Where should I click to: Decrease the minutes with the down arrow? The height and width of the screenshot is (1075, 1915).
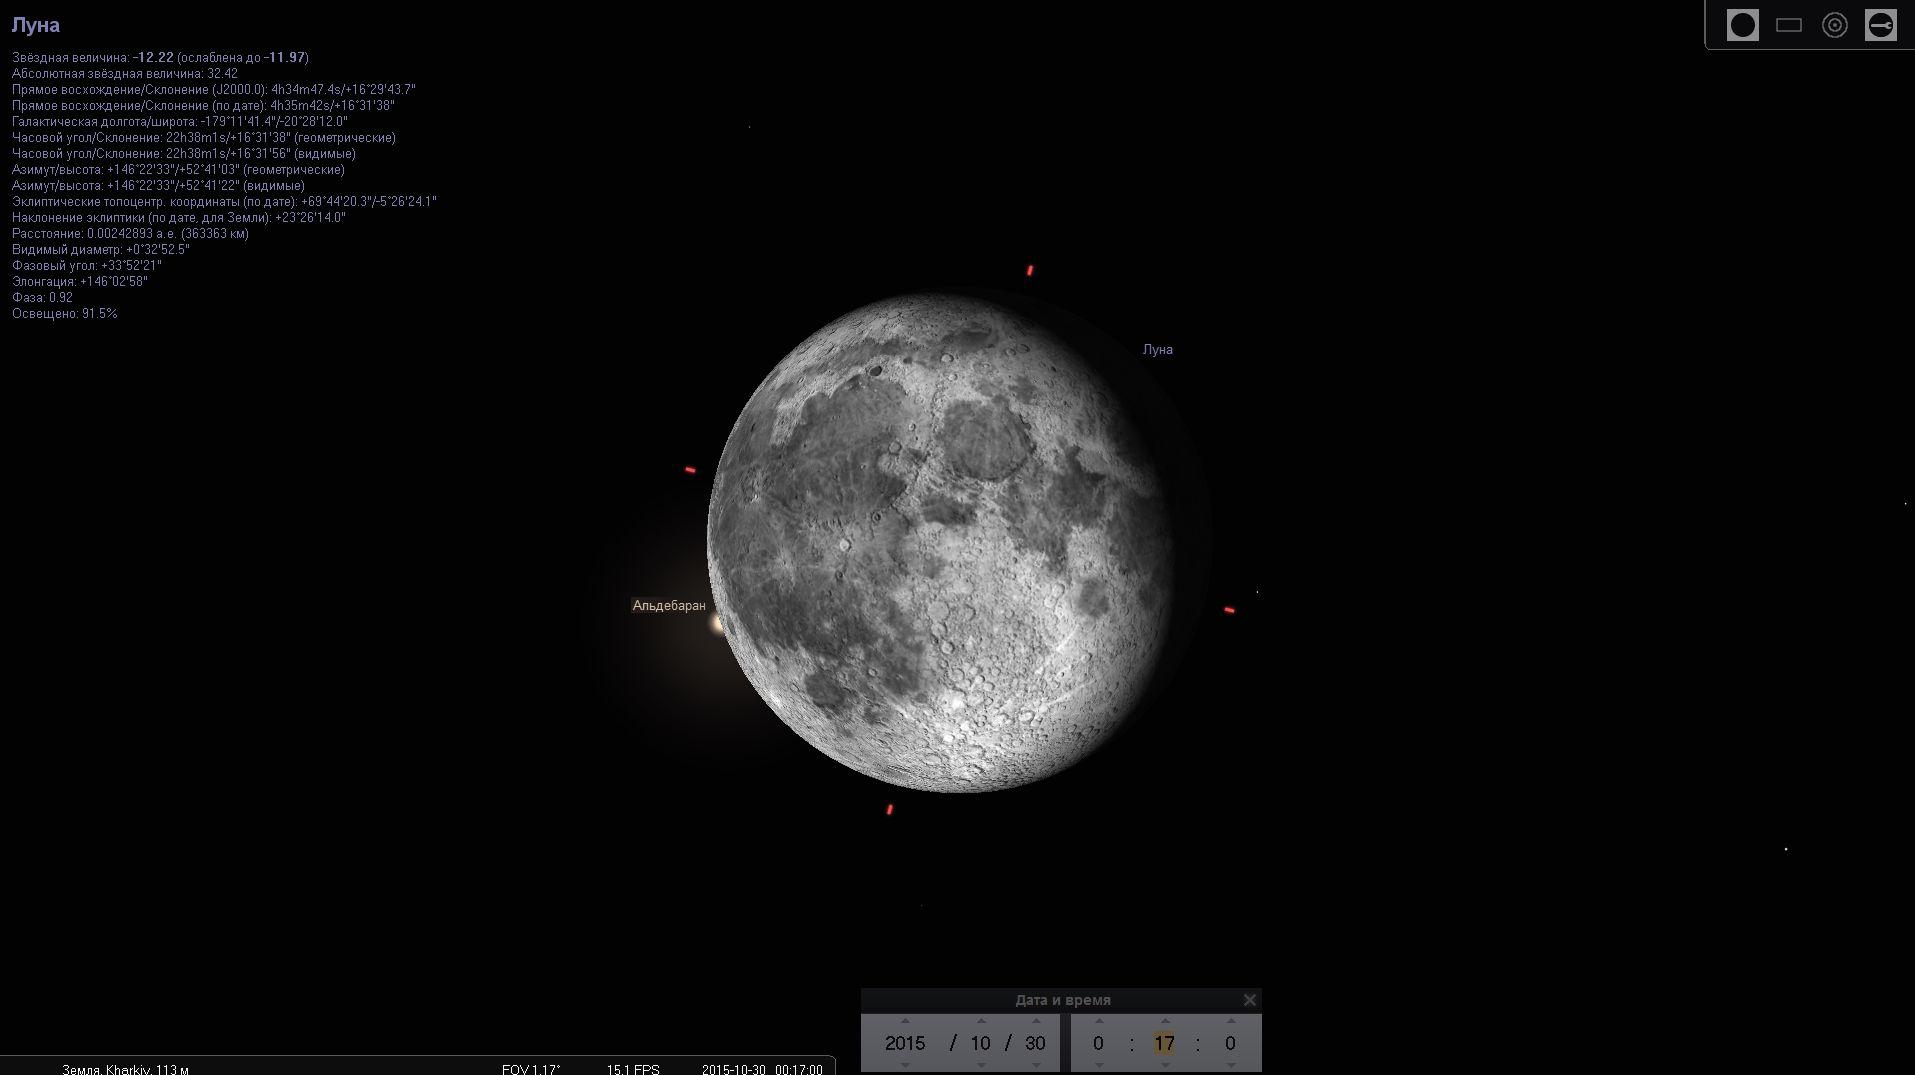click(1165, 1065)
